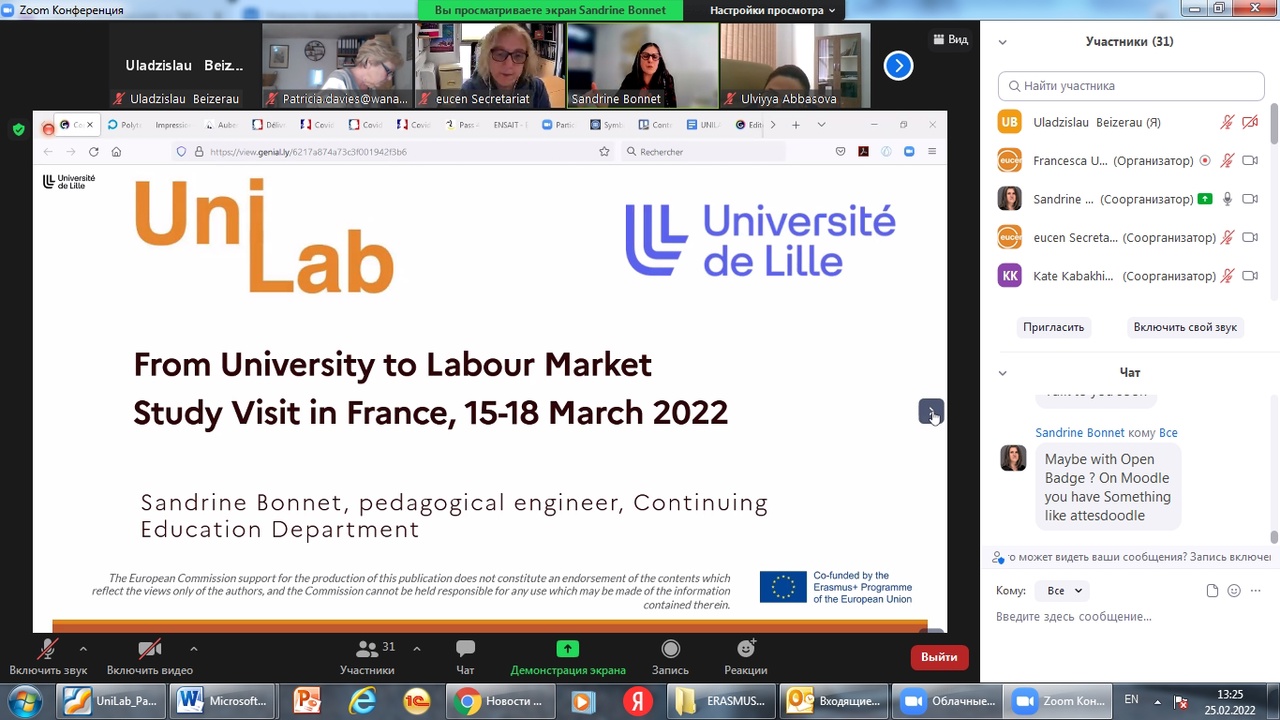Click the red recording indicator beside the shield
The width and height of the screenshot is (1280, 720).
point(48,129)
